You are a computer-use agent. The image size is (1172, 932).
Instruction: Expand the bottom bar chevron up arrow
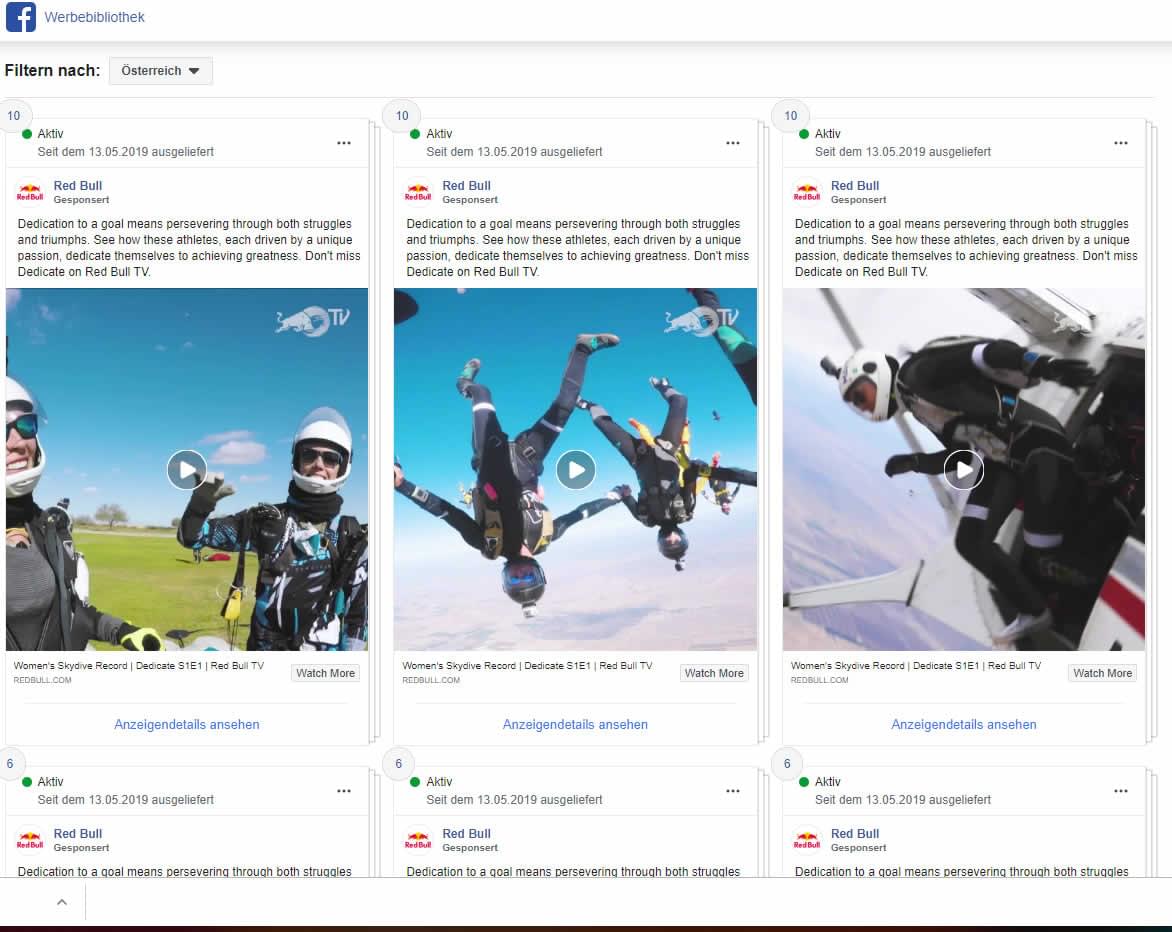point(62,902)
